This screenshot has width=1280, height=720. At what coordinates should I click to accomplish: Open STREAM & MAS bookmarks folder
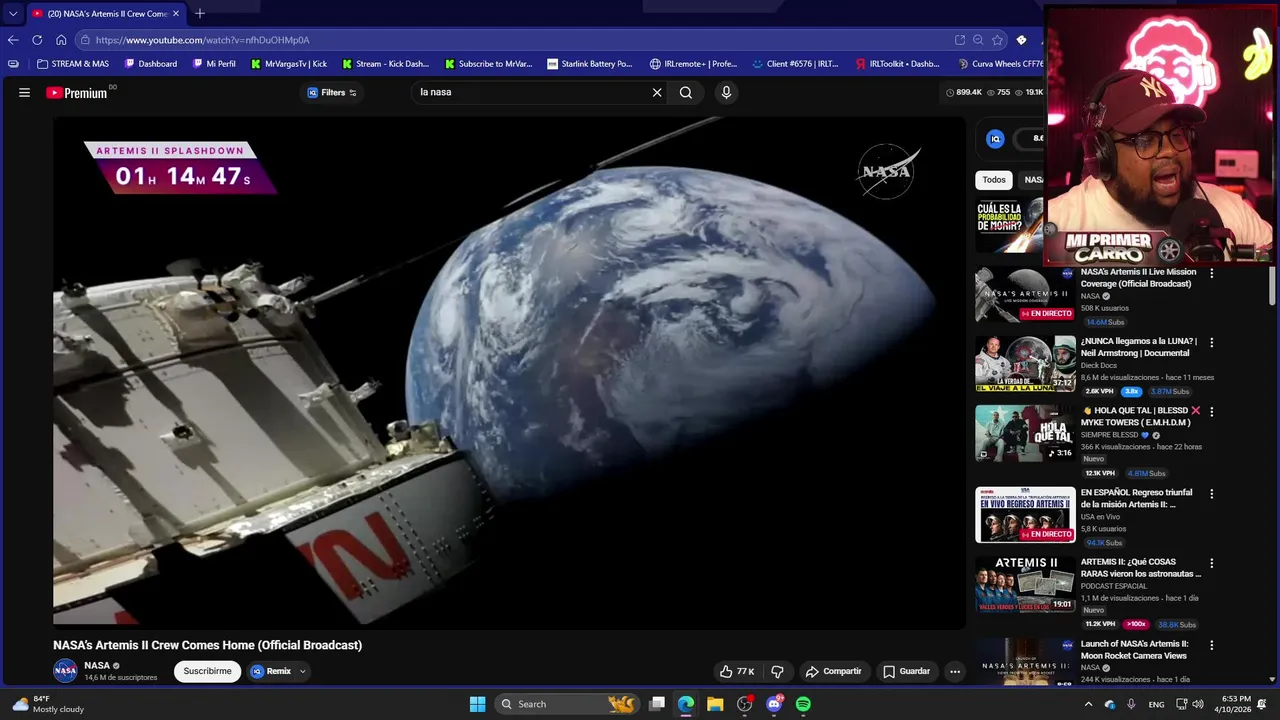click(x=73, y=64)
